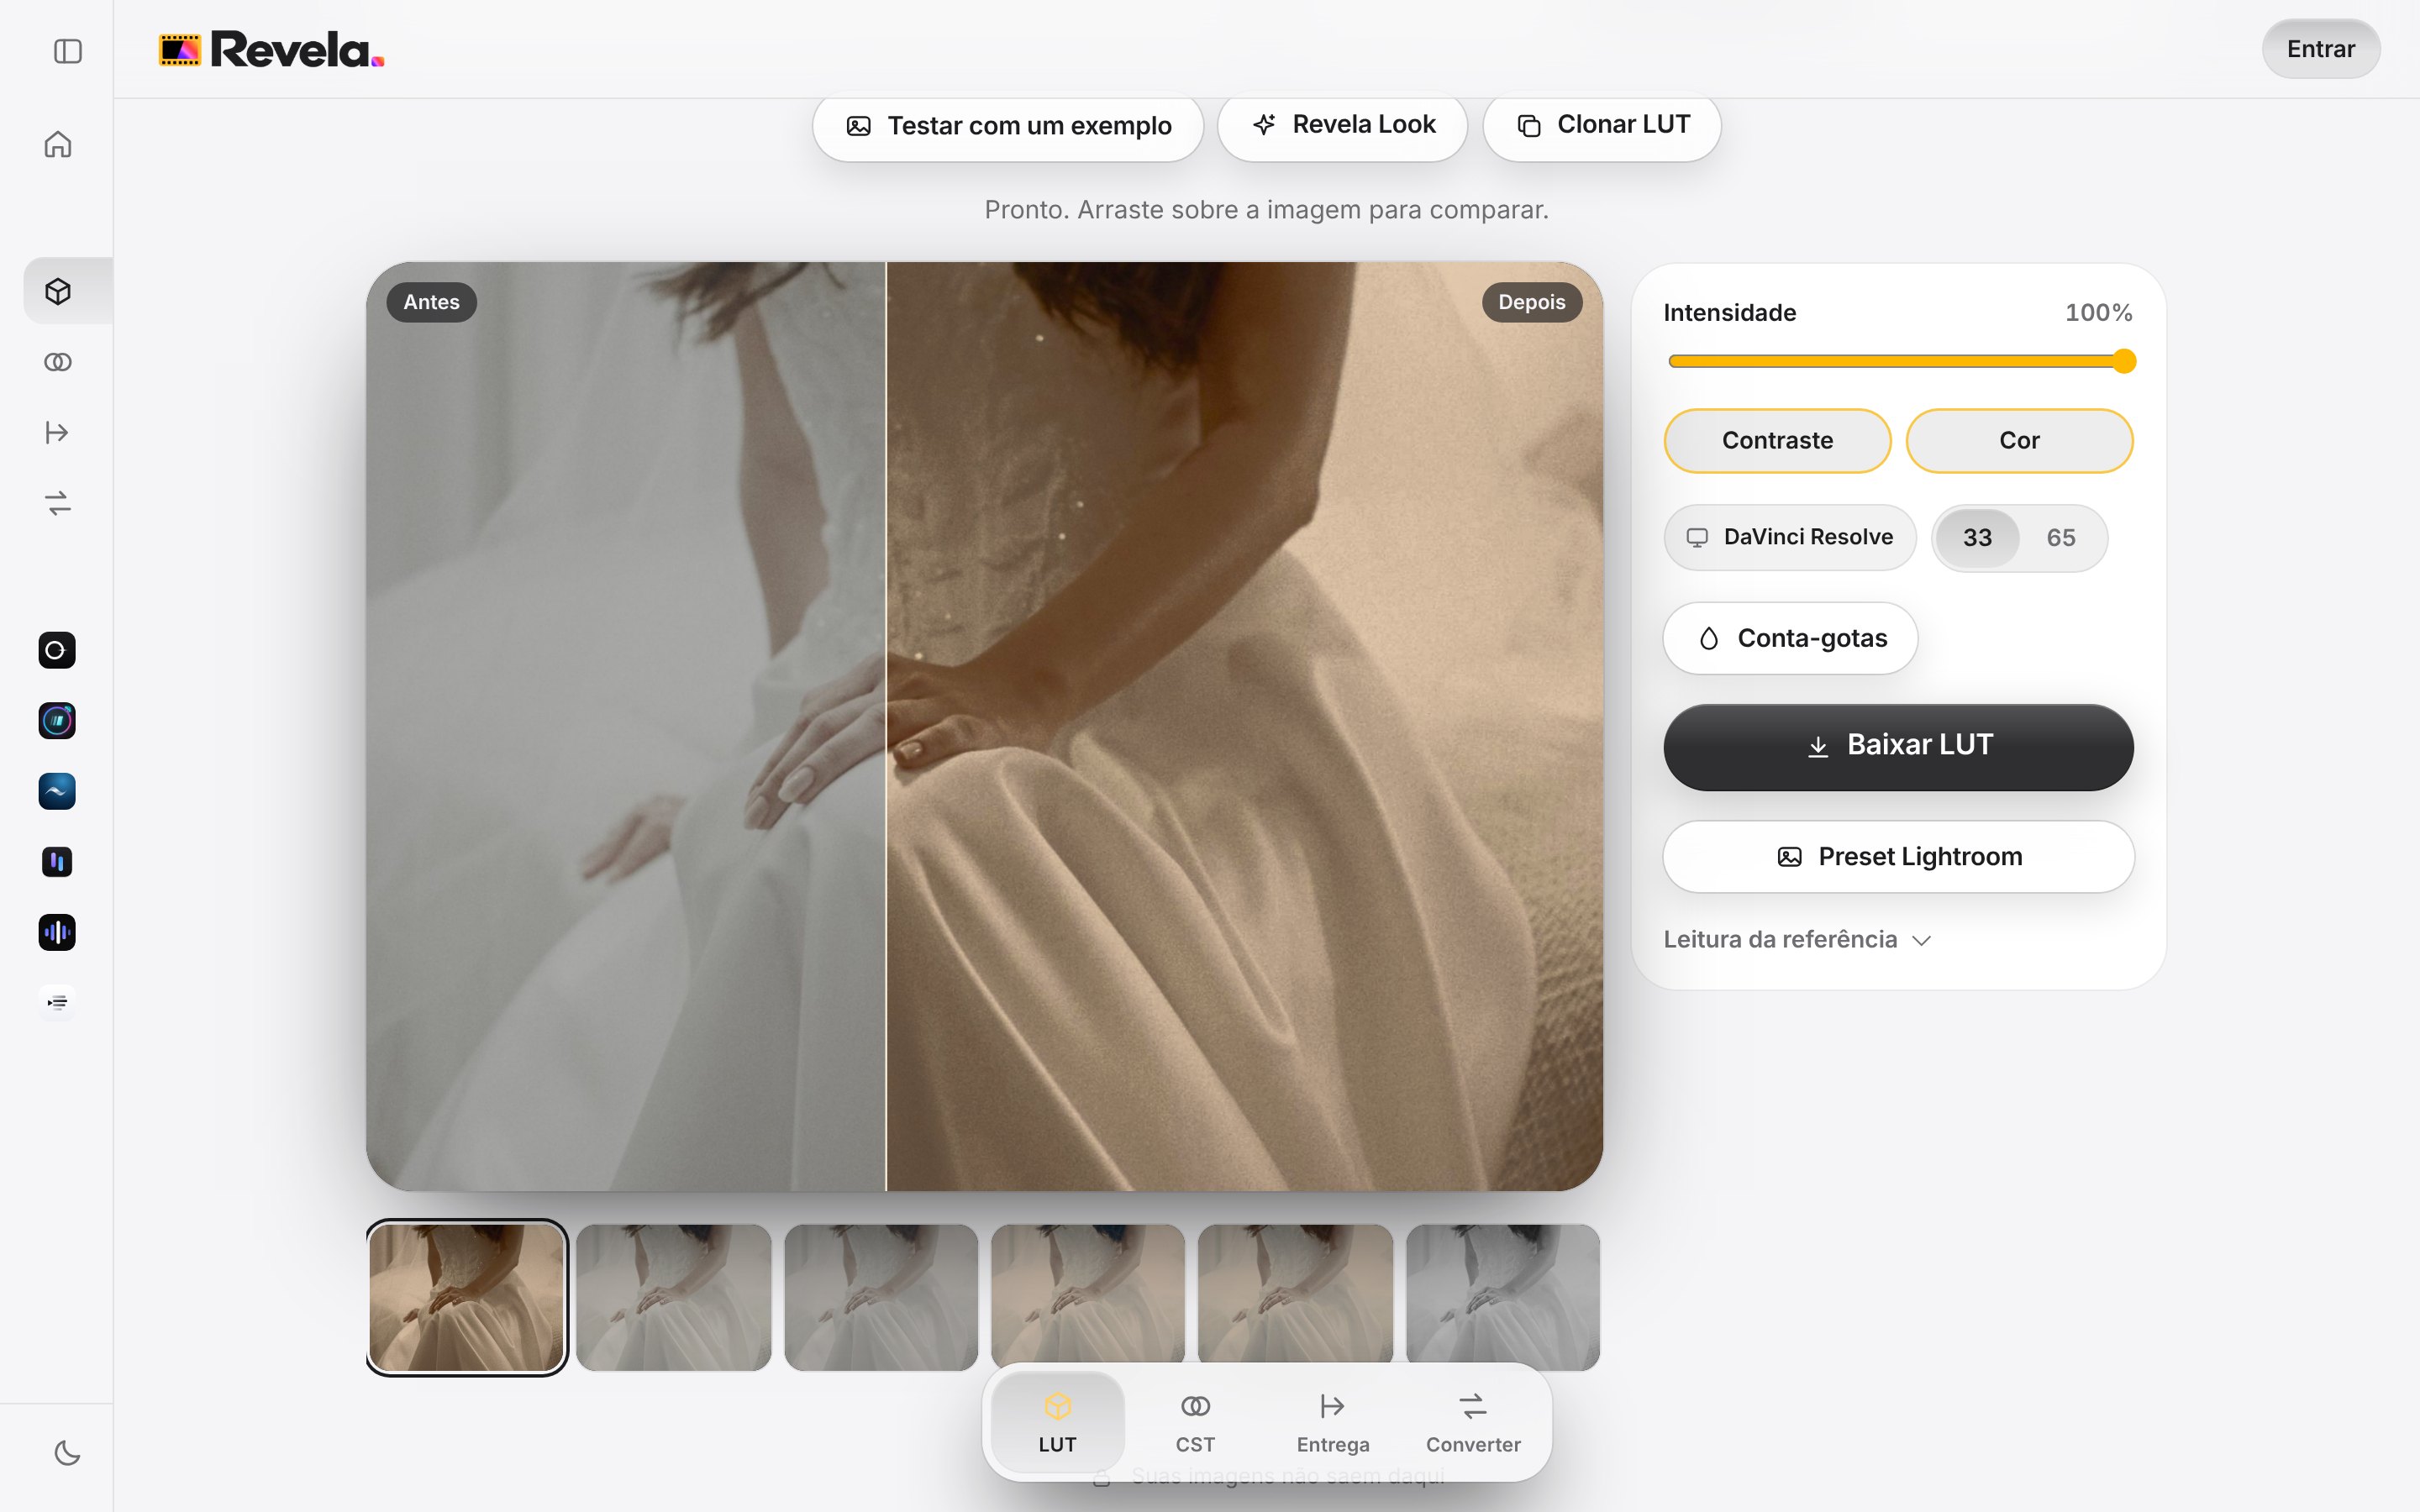
Task: Expand Leitura da referência section
Action: tap(1797, 940)
